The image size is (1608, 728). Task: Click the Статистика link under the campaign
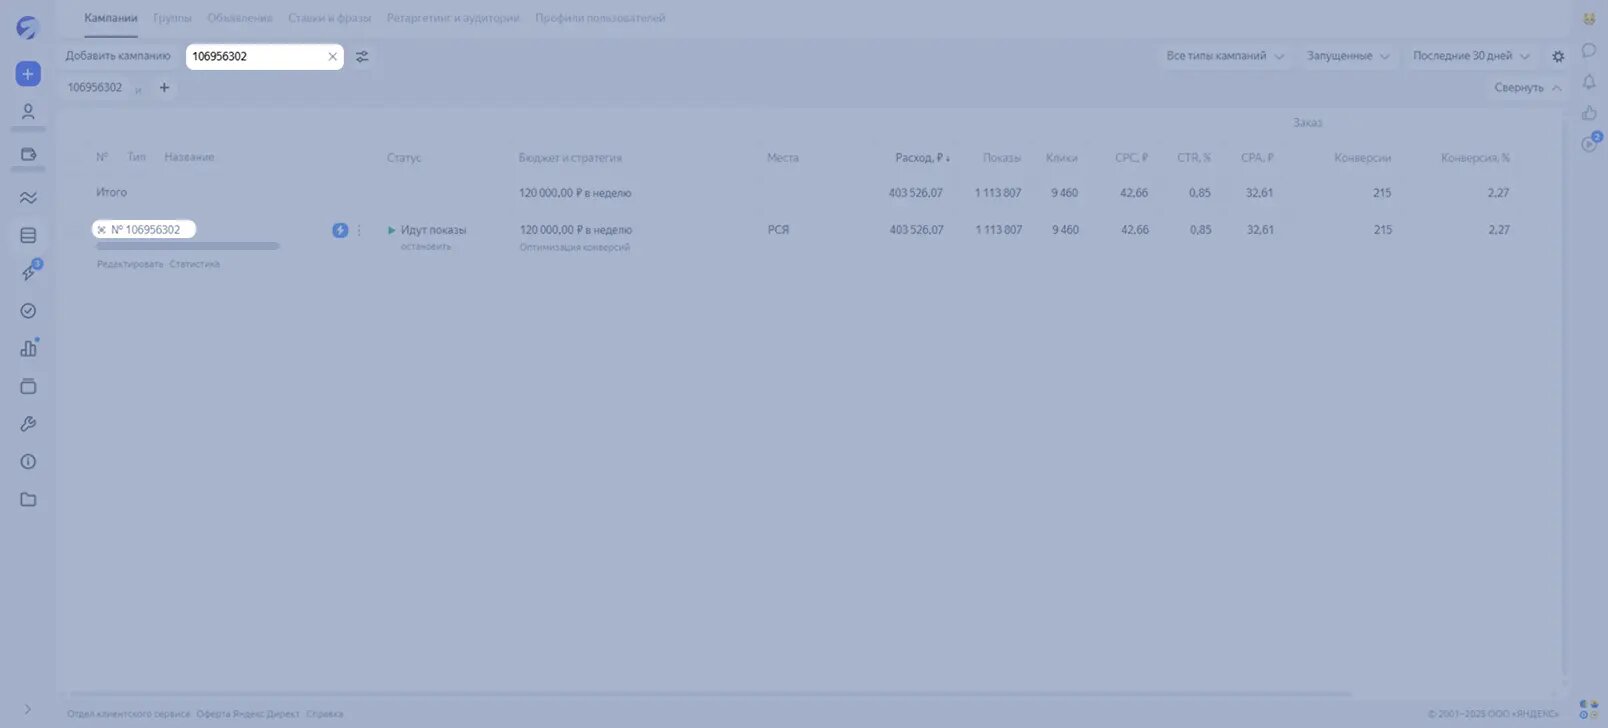195,264
